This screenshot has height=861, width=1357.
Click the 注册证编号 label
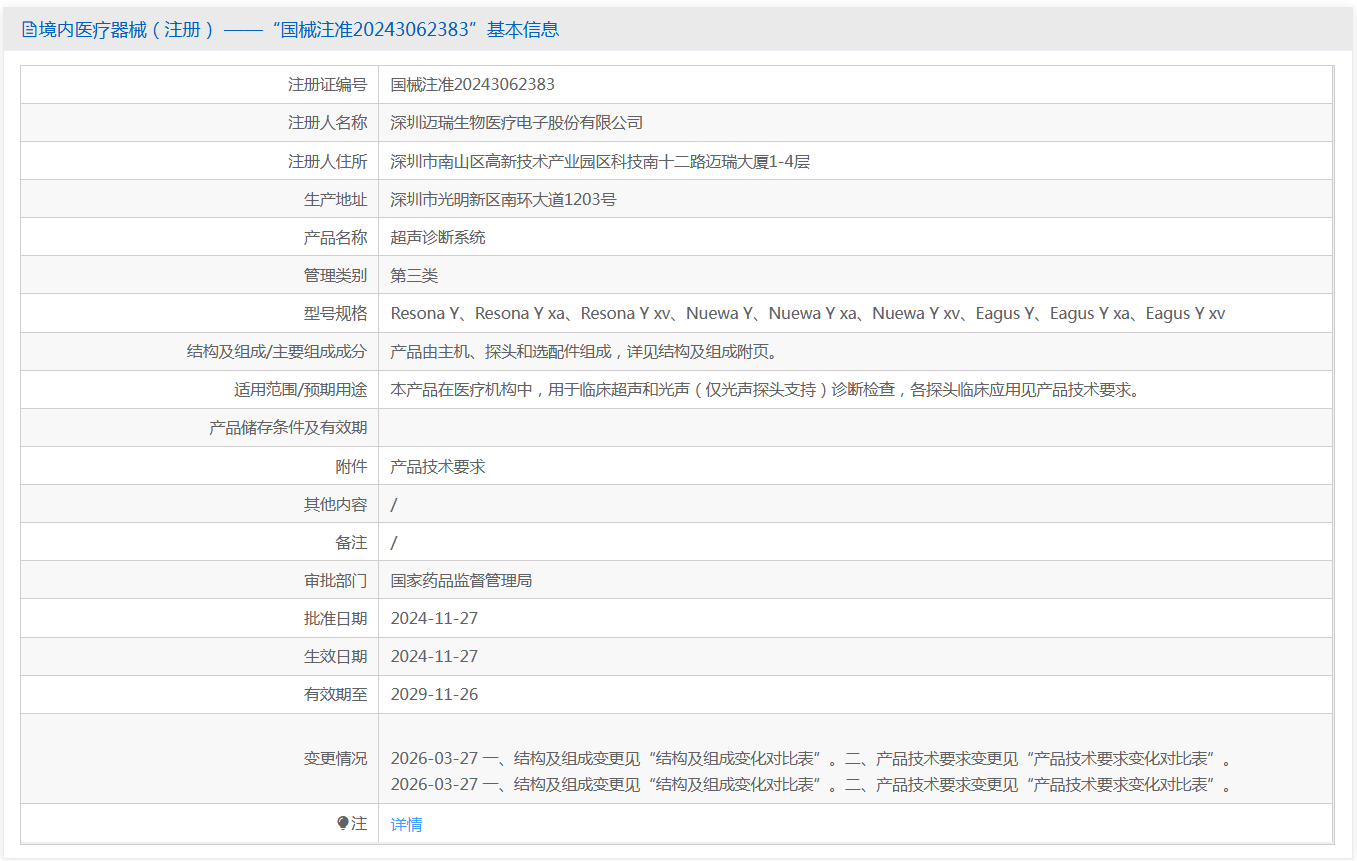327,85
